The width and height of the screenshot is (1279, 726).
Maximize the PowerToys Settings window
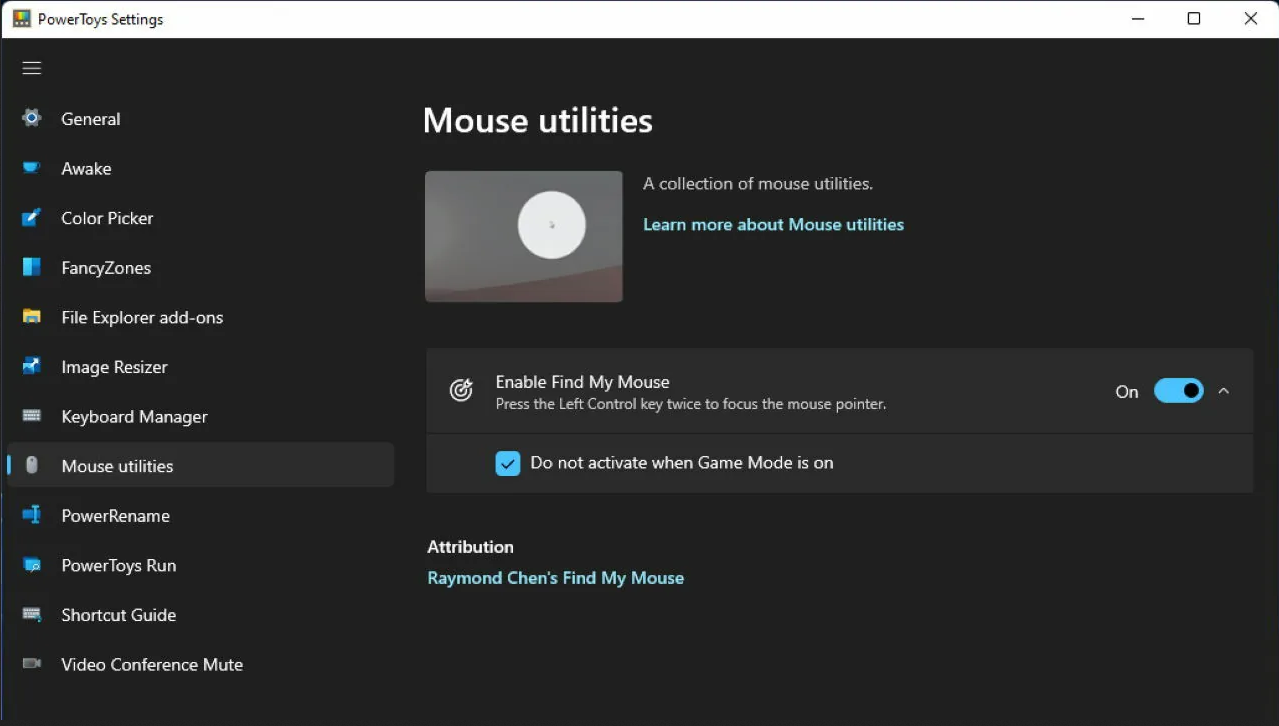[1194, 19]
